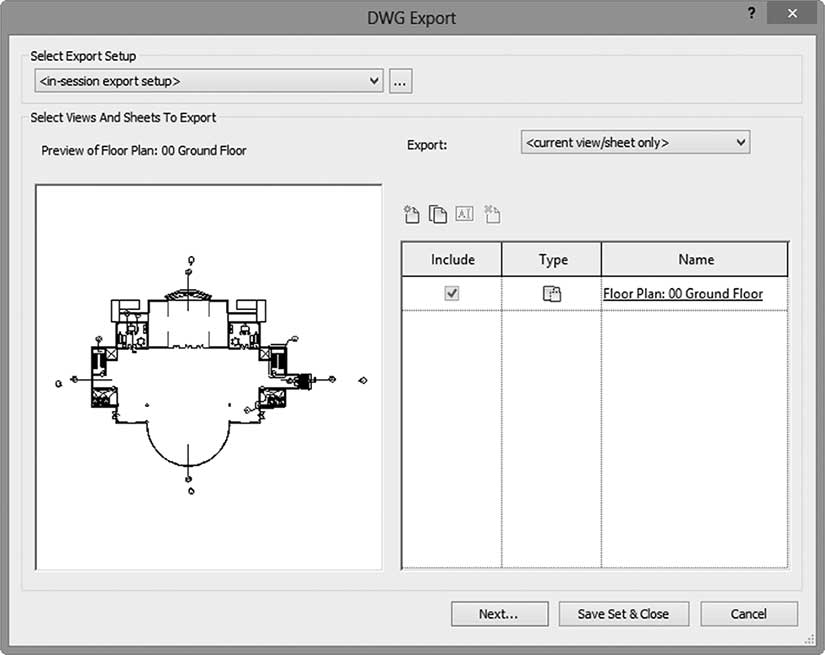
Task: Open the help question mark button
Action: pyautogui.click(x=751, y=13)
